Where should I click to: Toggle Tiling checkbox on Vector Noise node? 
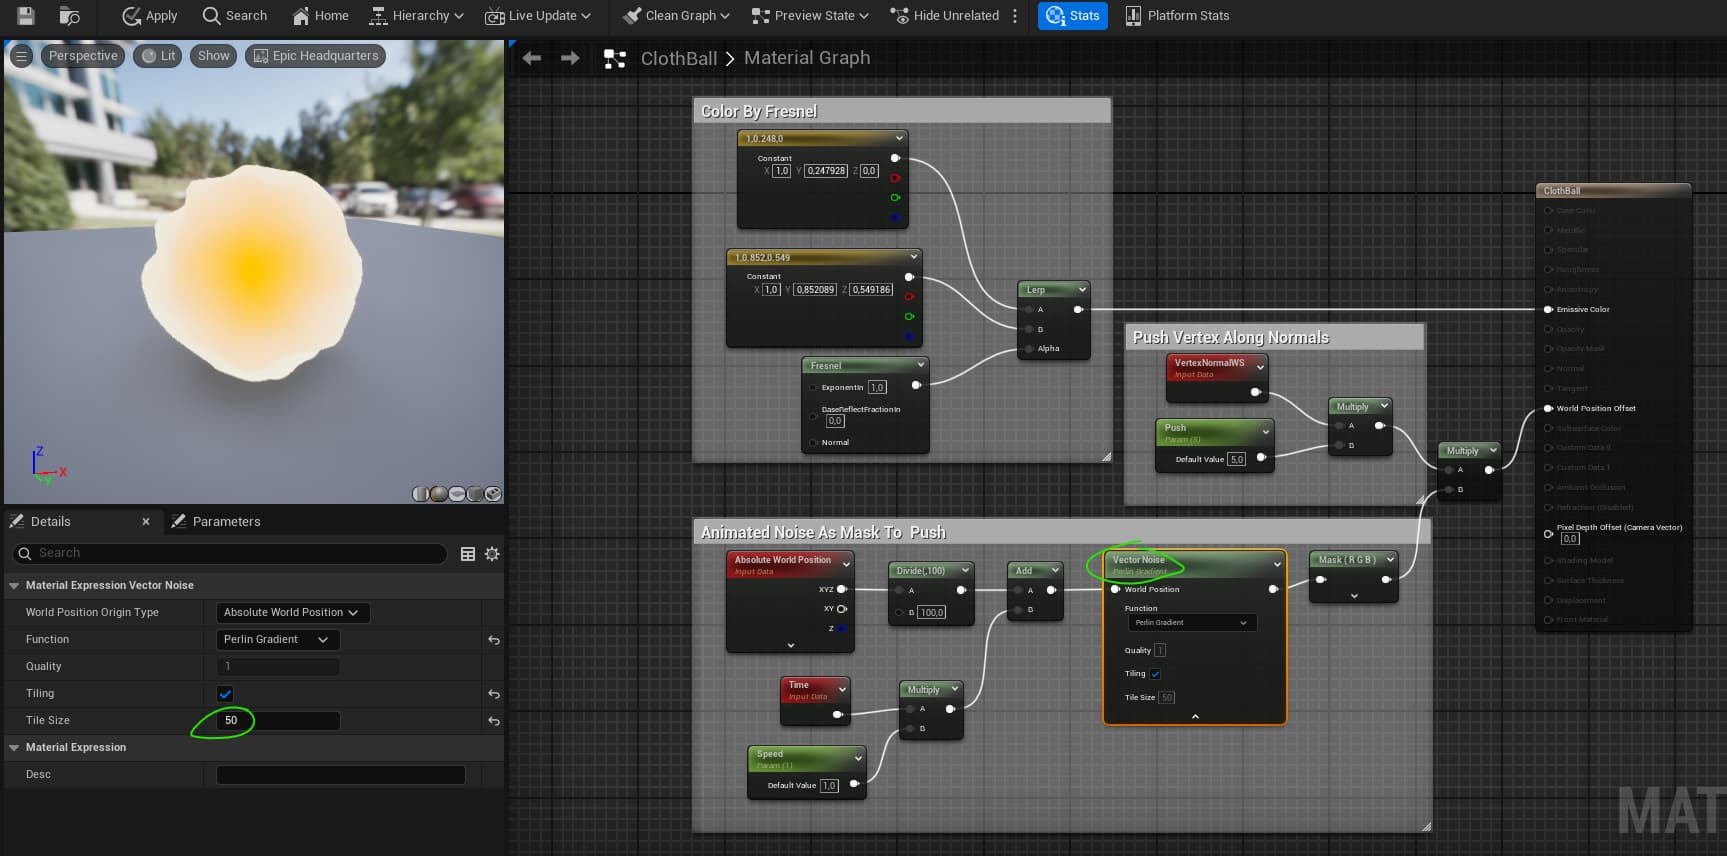1155,674
